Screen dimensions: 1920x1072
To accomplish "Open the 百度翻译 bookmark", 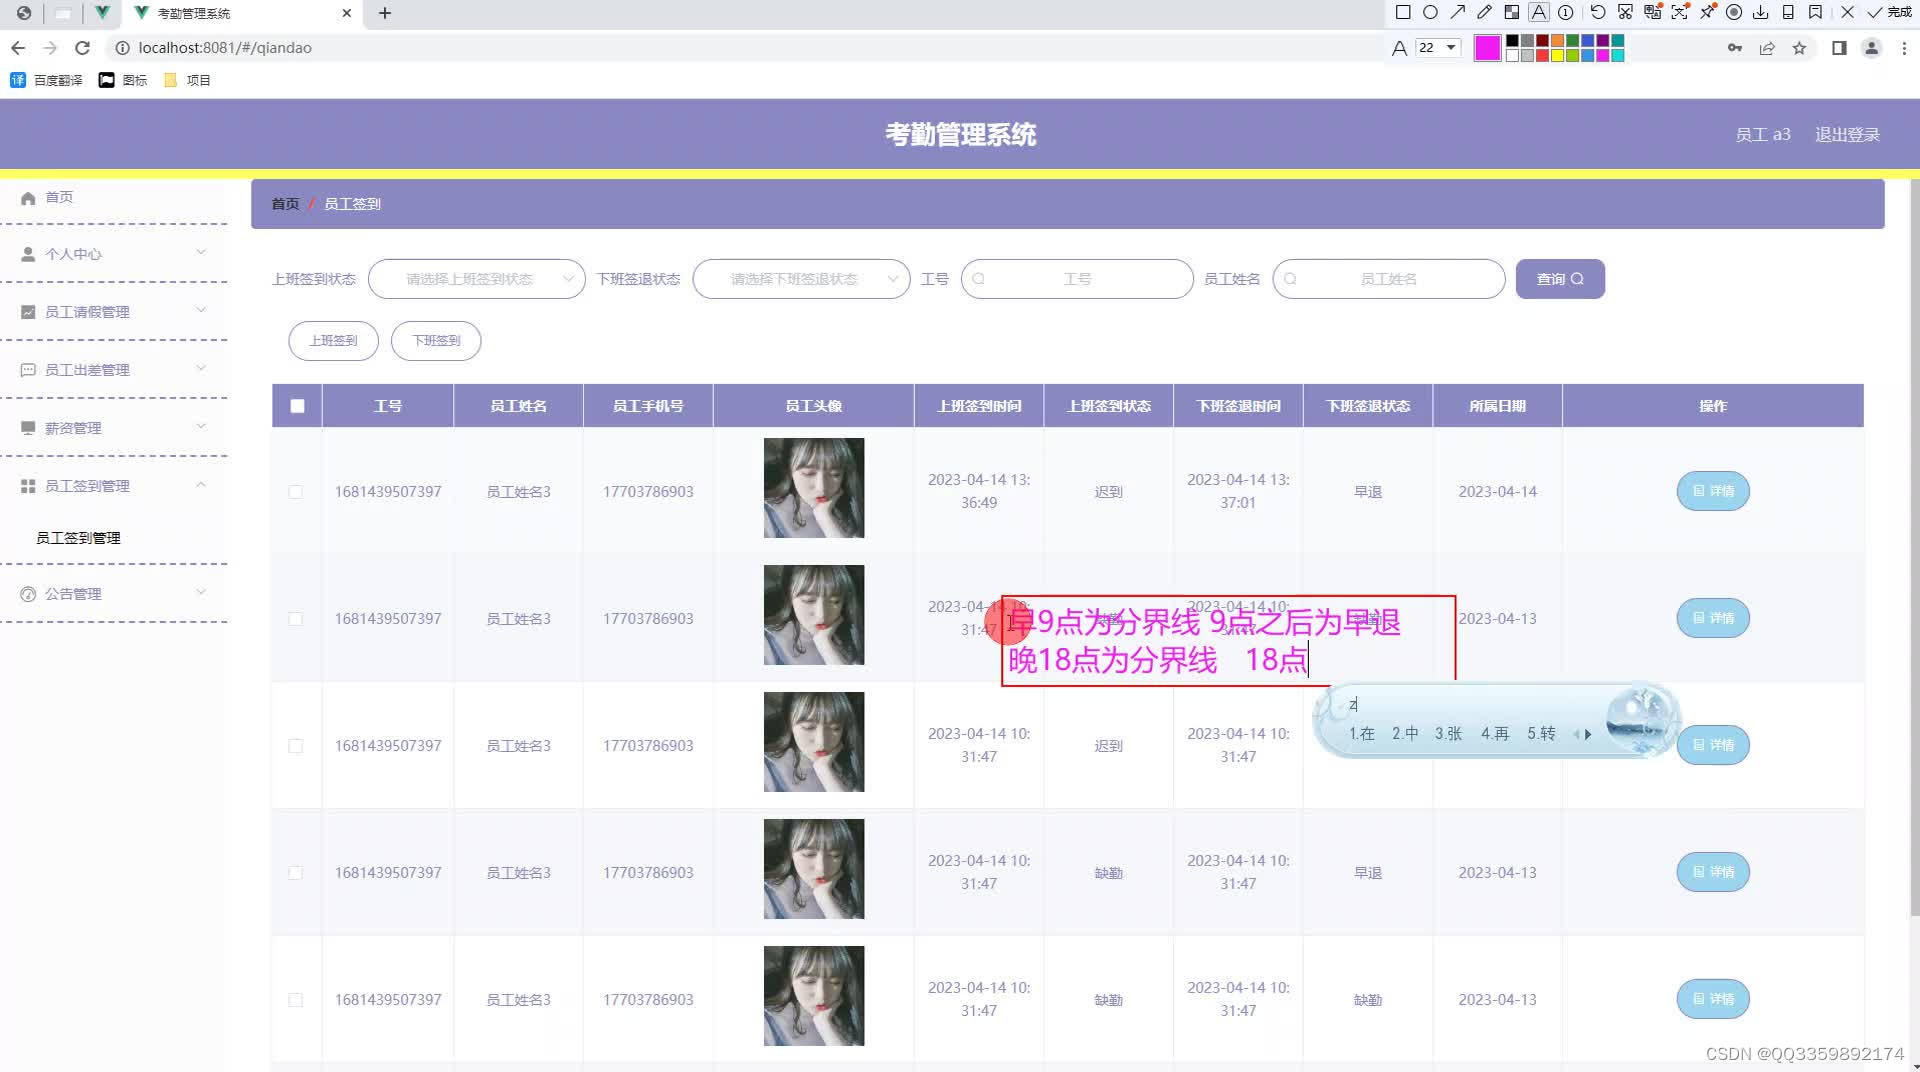I will [x=47, y=80].
